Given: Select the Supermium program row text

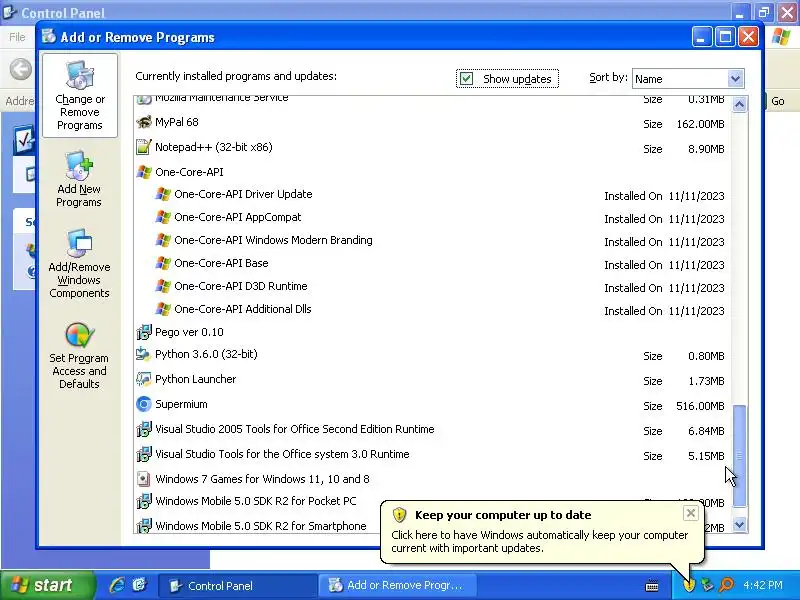Looking at the screenshot, I should (181, 404).
